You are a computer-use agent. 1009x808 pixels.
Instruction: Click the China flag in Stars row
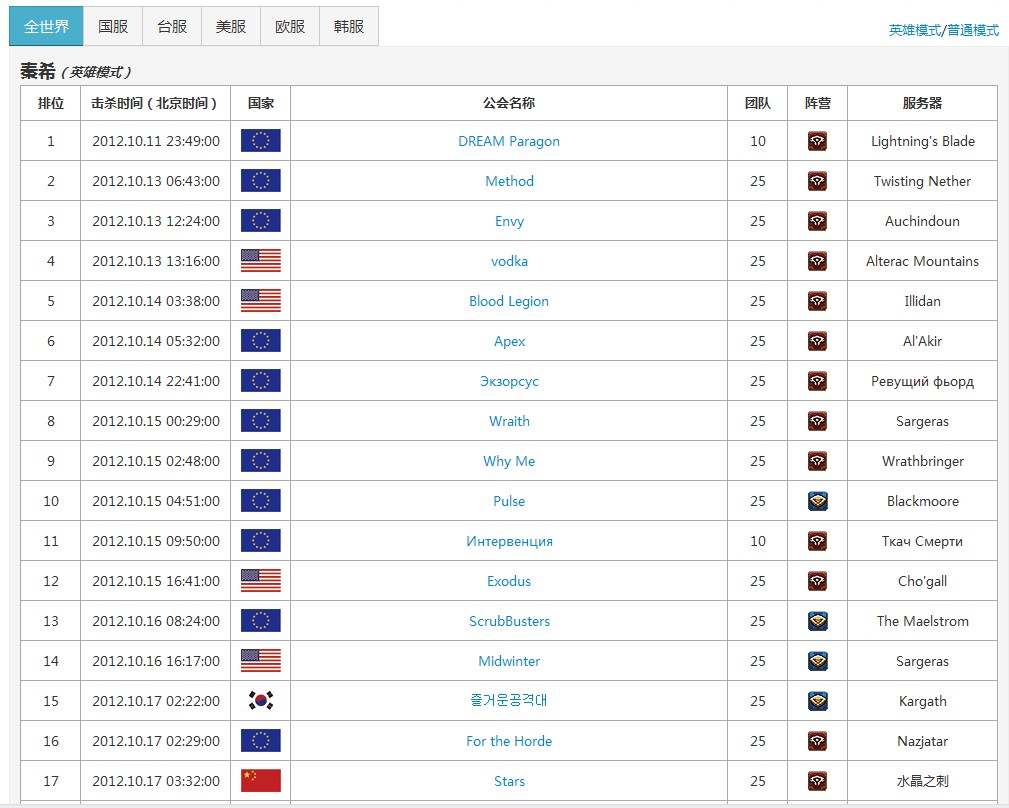(x=260, y=781)
